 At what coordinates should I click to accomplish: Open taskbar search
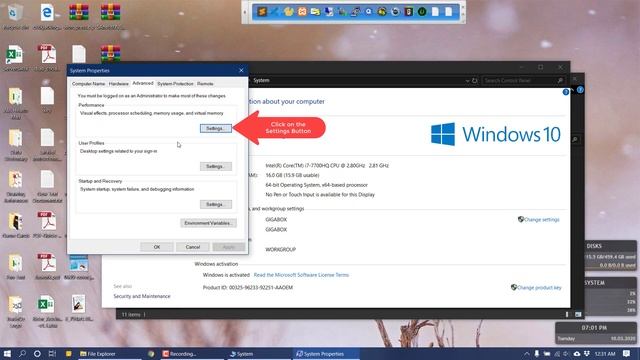tap(22, 353)
